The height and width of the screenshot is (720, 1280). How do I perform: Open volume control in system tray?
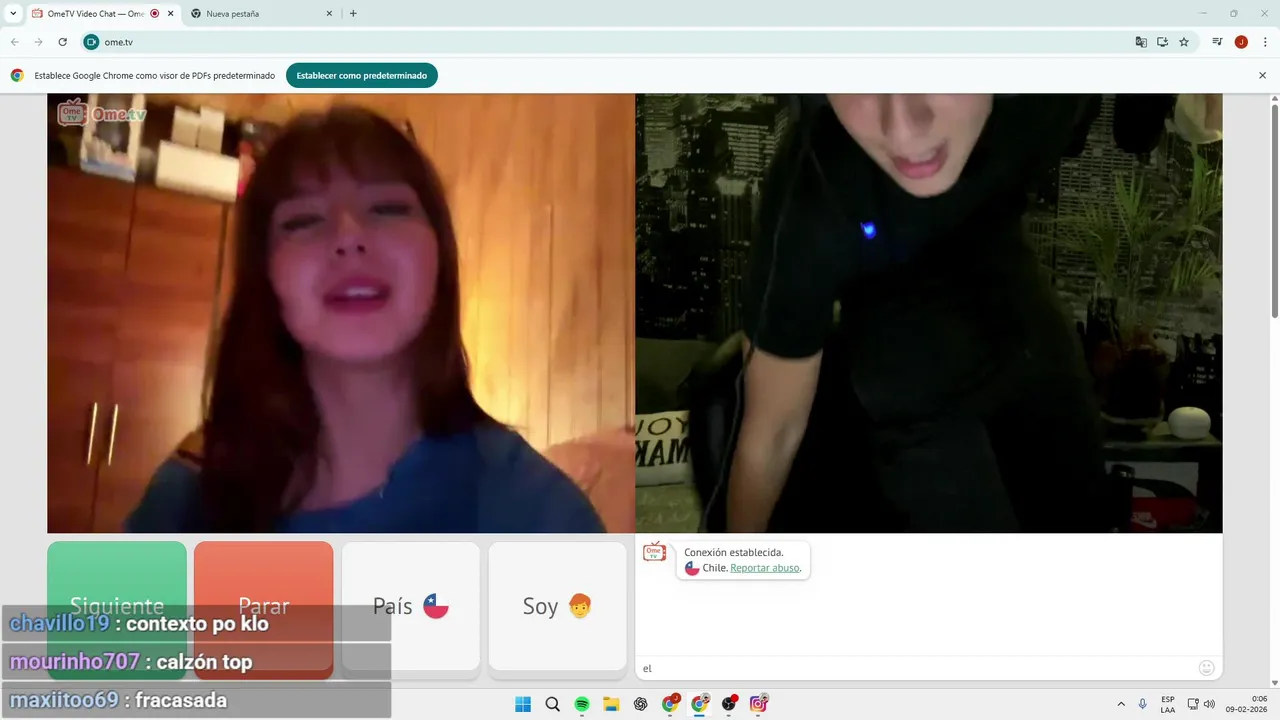tap(1209, 704)
